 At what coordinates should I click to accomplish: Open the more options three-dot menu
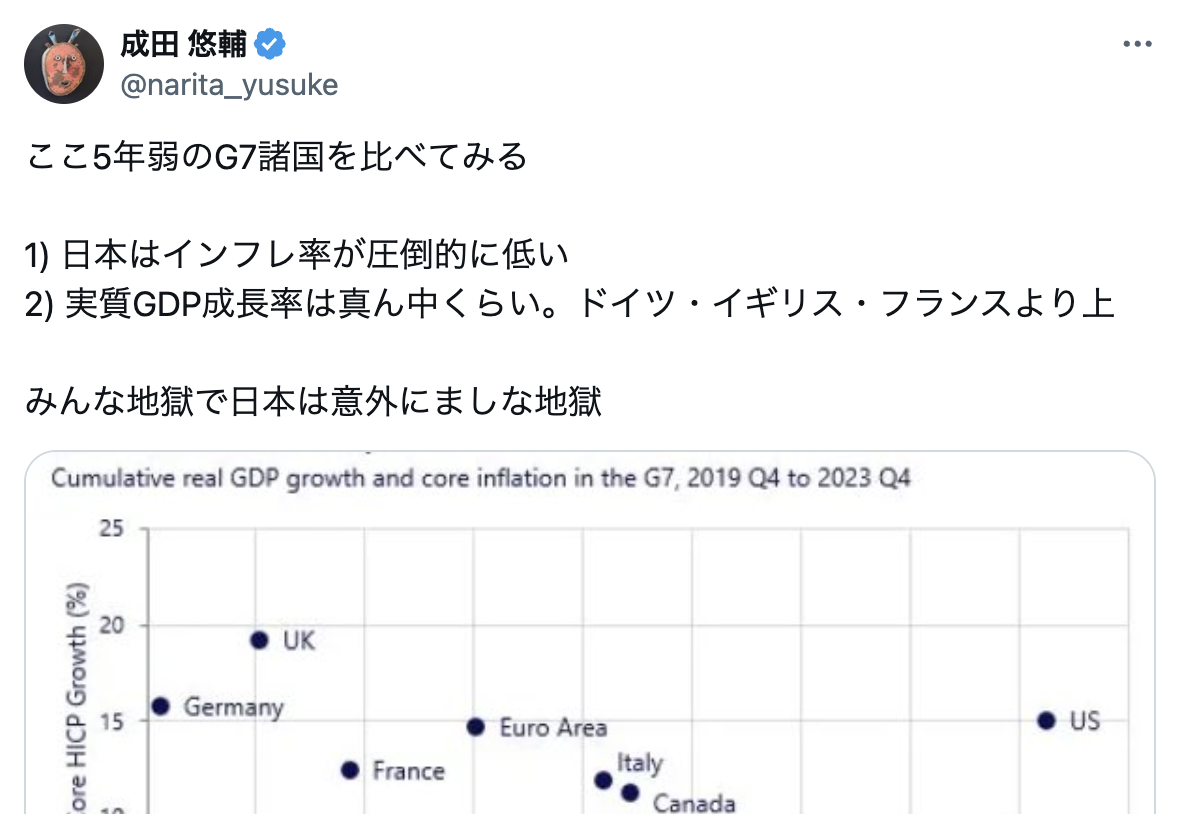(1136, 45)
